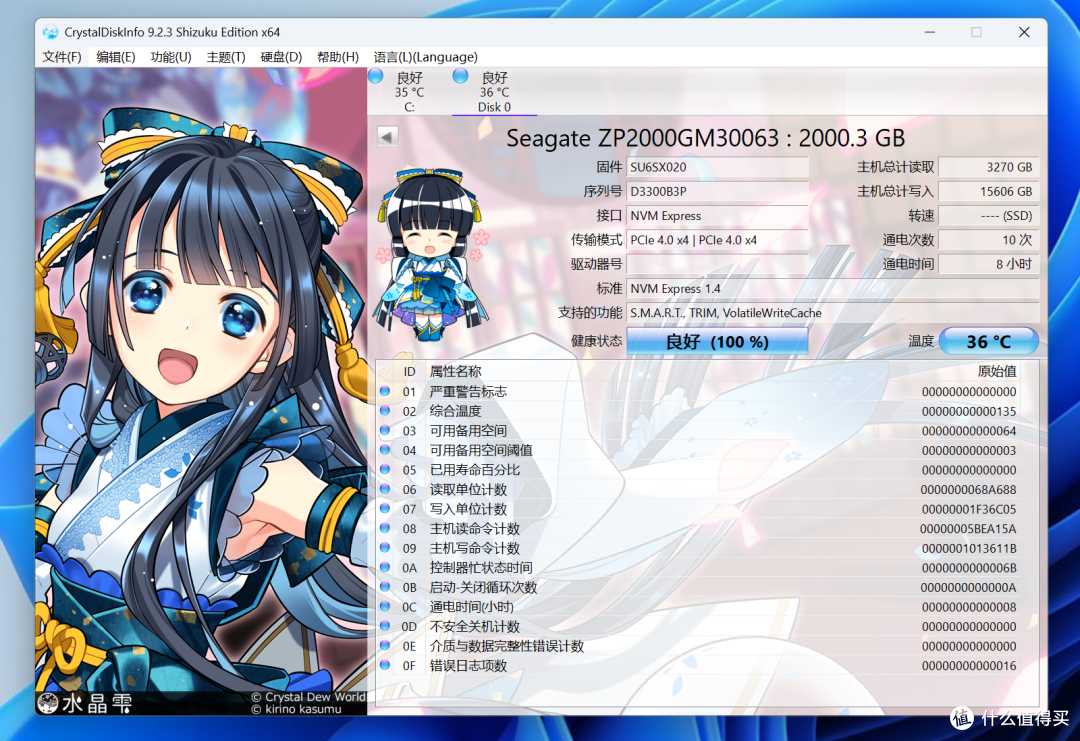Select attribute row 08 主机读命令计数

coord(698,529)
